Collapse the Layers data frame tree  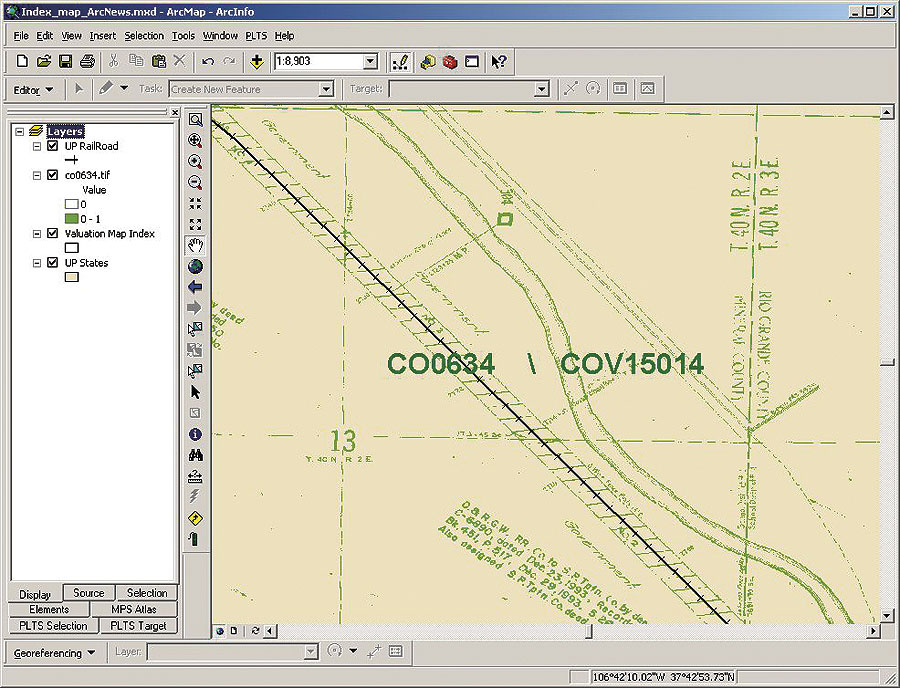click(20, 131)
